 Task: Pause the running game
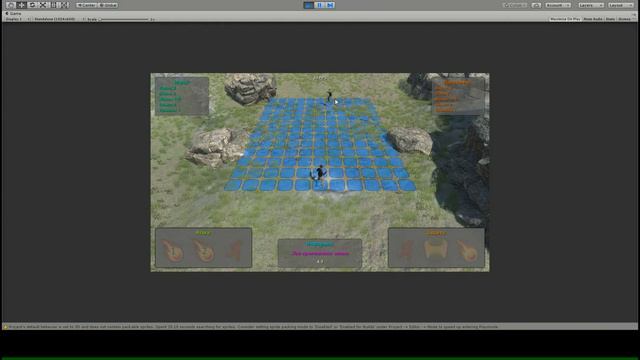[x=320, y=5]
